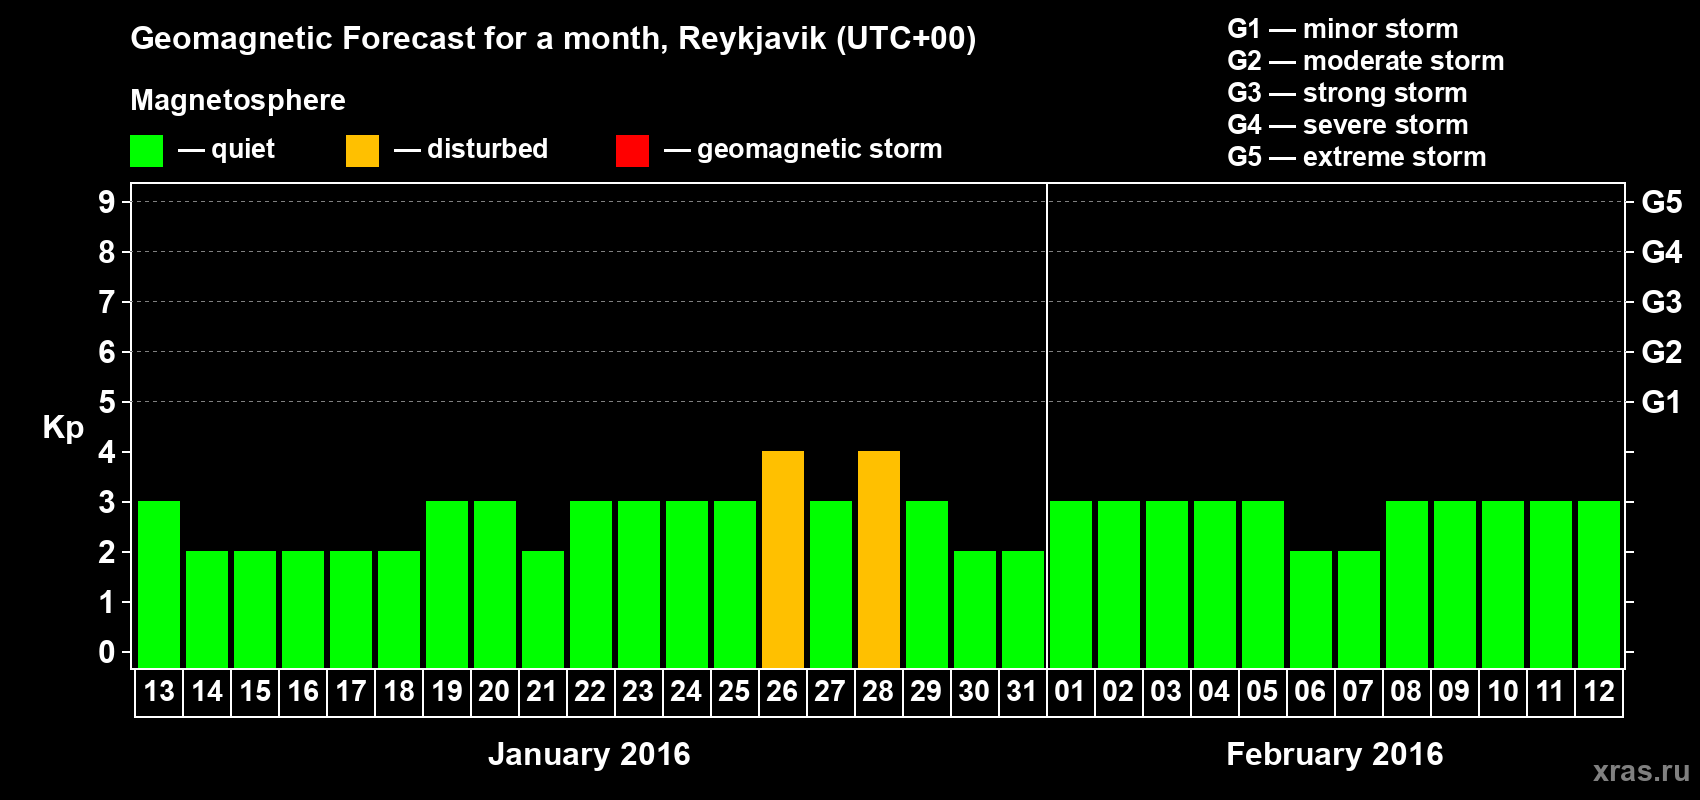Screen dimensions: 1700x800
Task: Click the green bar for February 06
Action: click(1311, 609)
